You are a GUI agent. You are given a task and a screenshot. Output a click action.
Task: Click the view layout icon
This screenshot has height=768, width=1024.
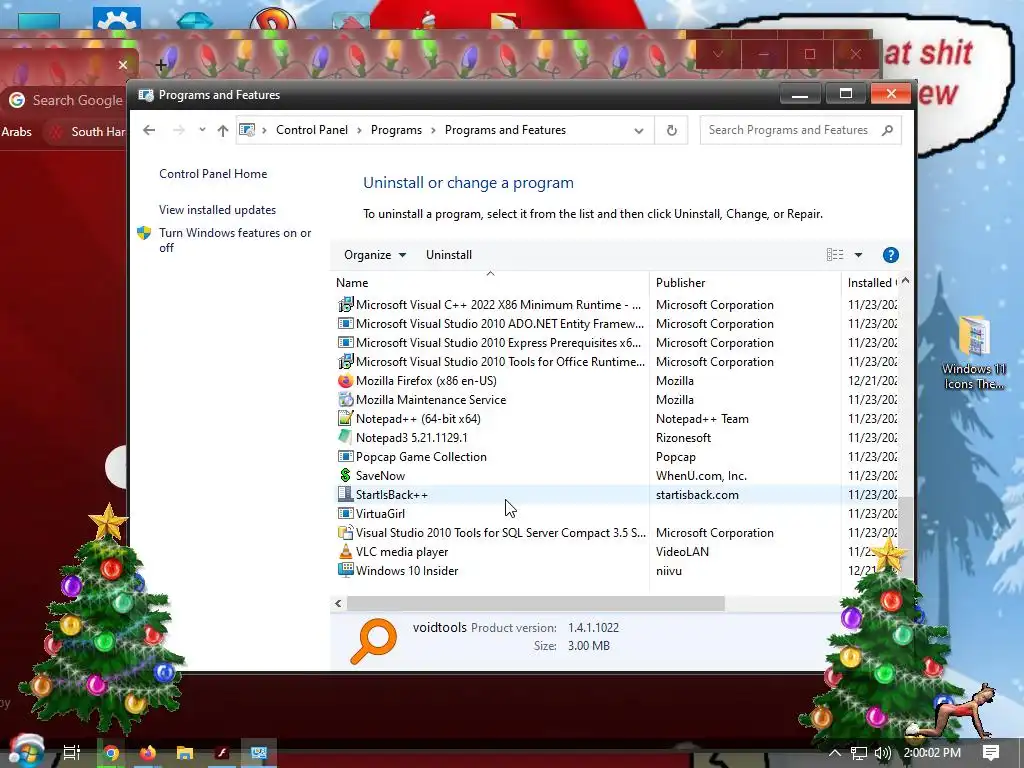click(835, 255)
